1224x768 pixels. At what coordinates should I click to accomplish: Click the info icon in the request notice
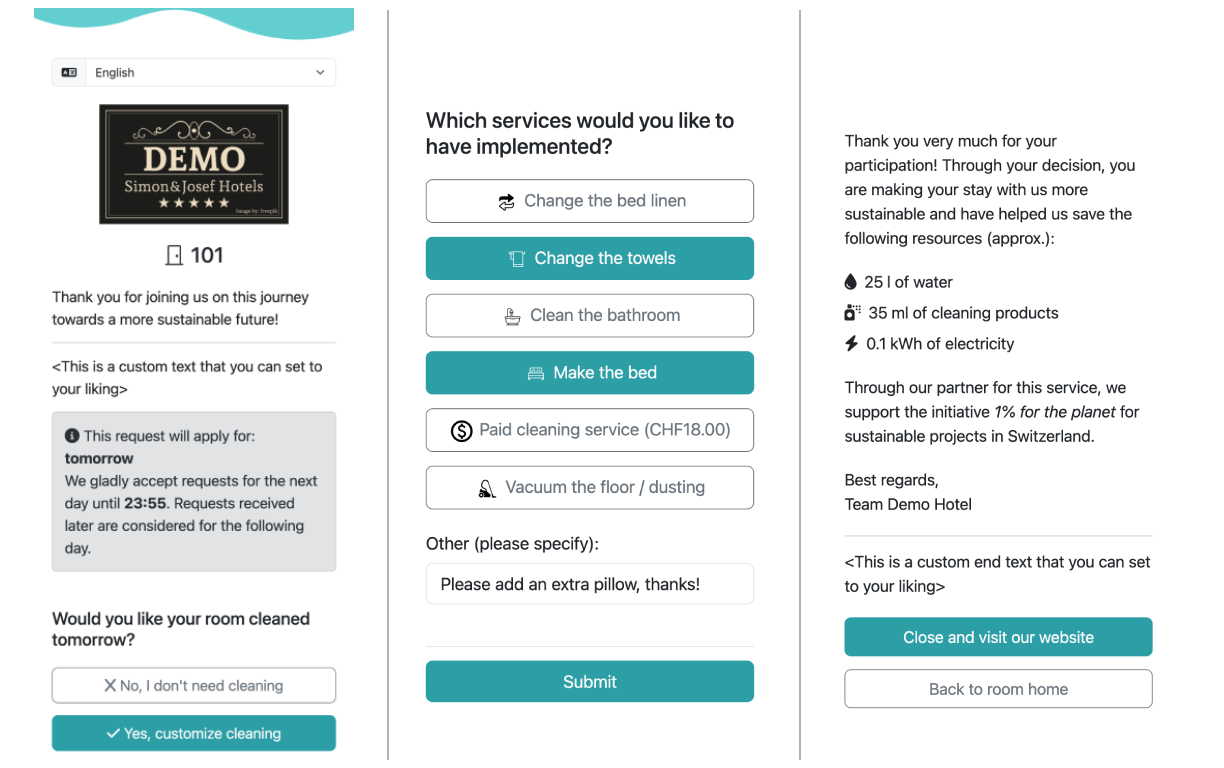tap(70, 435)
